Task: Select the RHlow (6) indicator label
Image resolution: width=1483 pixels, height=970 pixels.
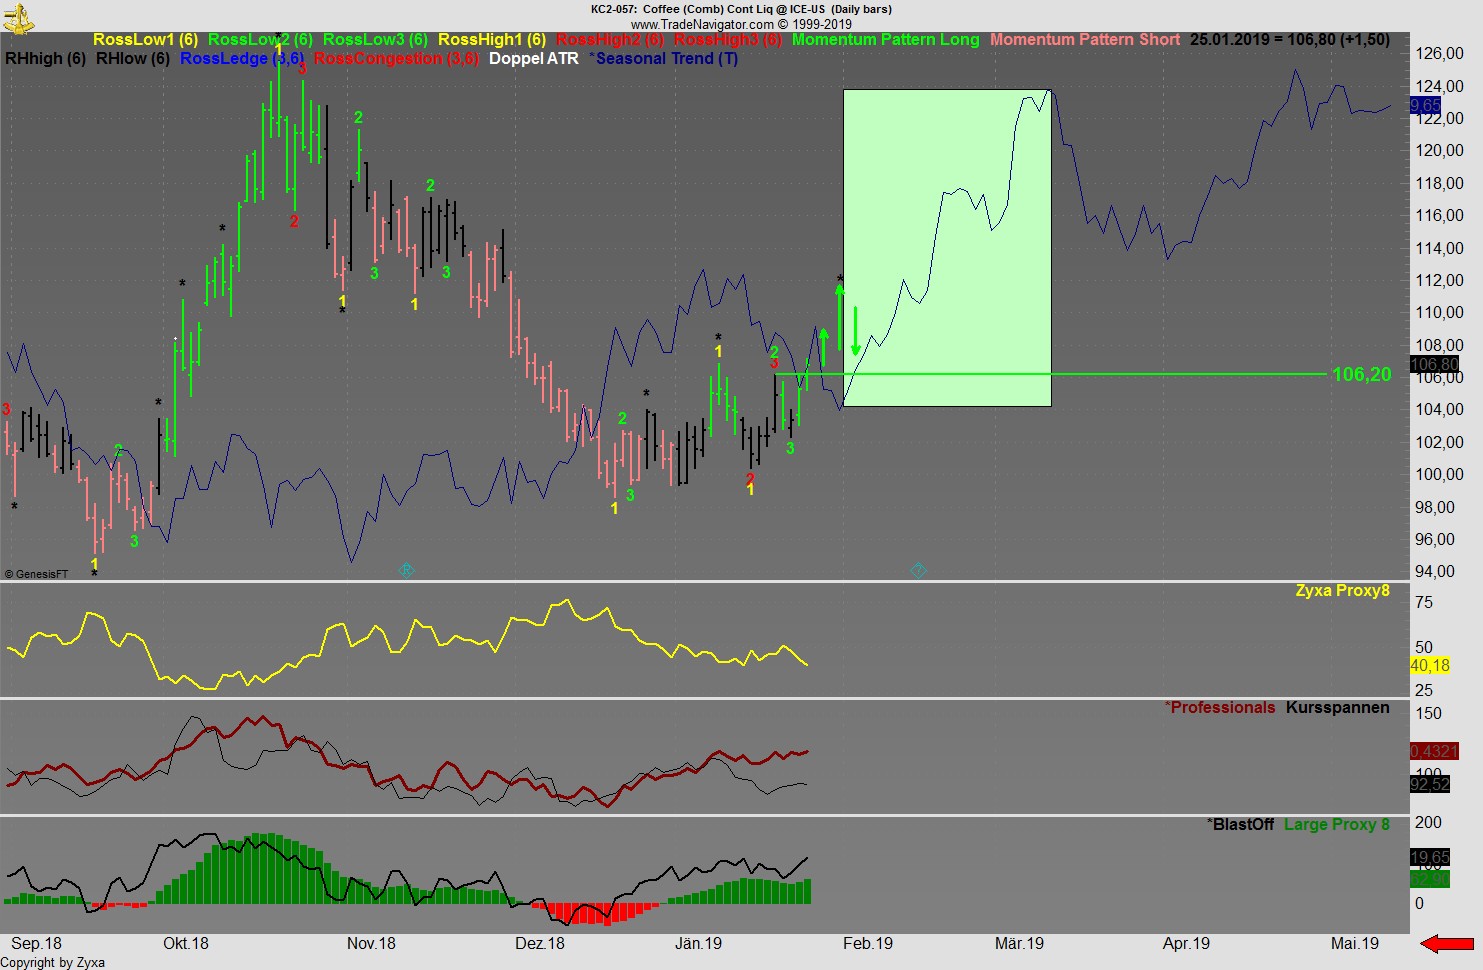Action: point(133,59)
